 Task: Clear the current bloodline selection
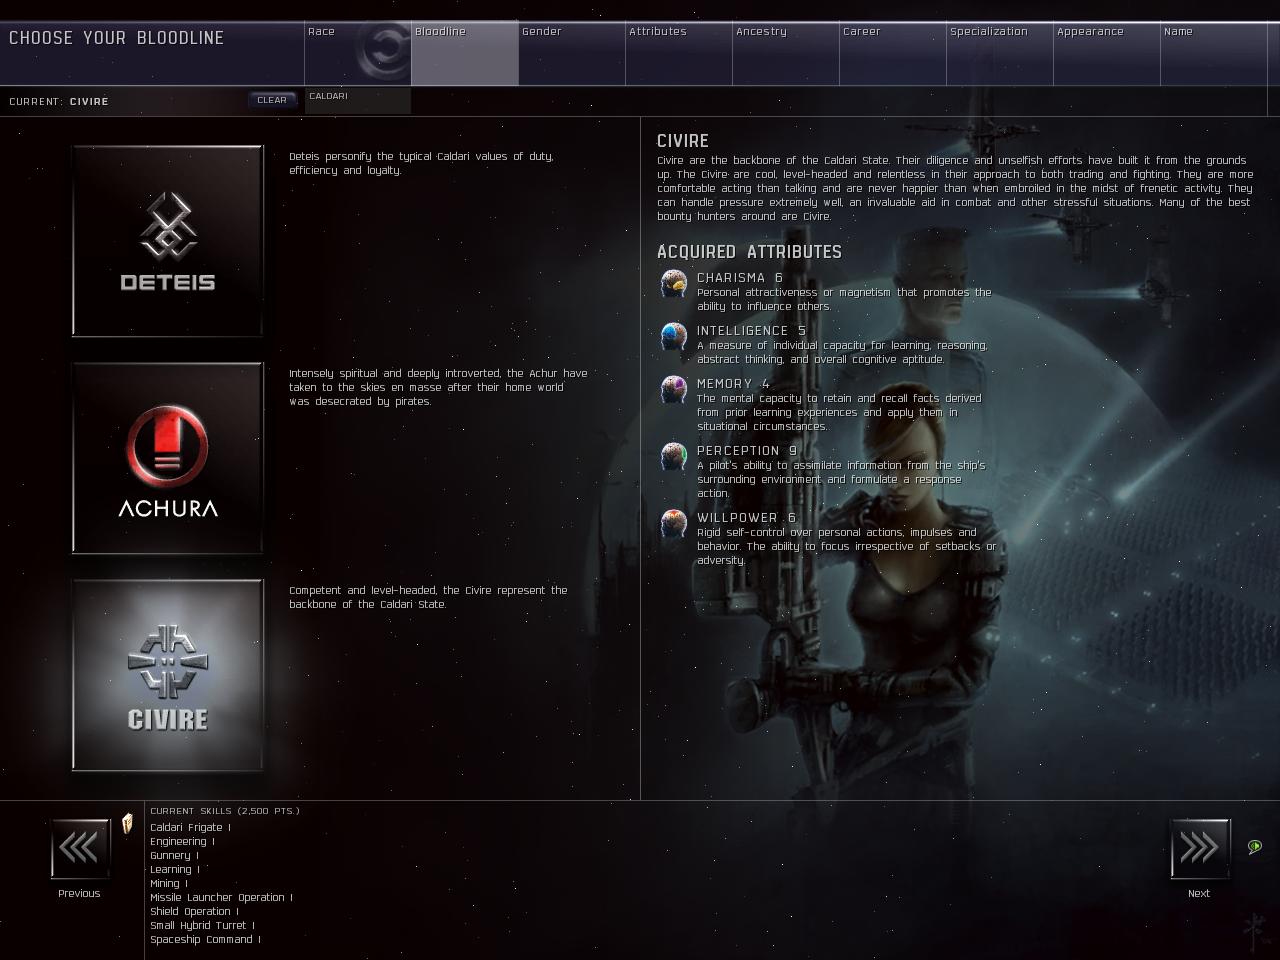pyautogui.click(x=272, y=100)
